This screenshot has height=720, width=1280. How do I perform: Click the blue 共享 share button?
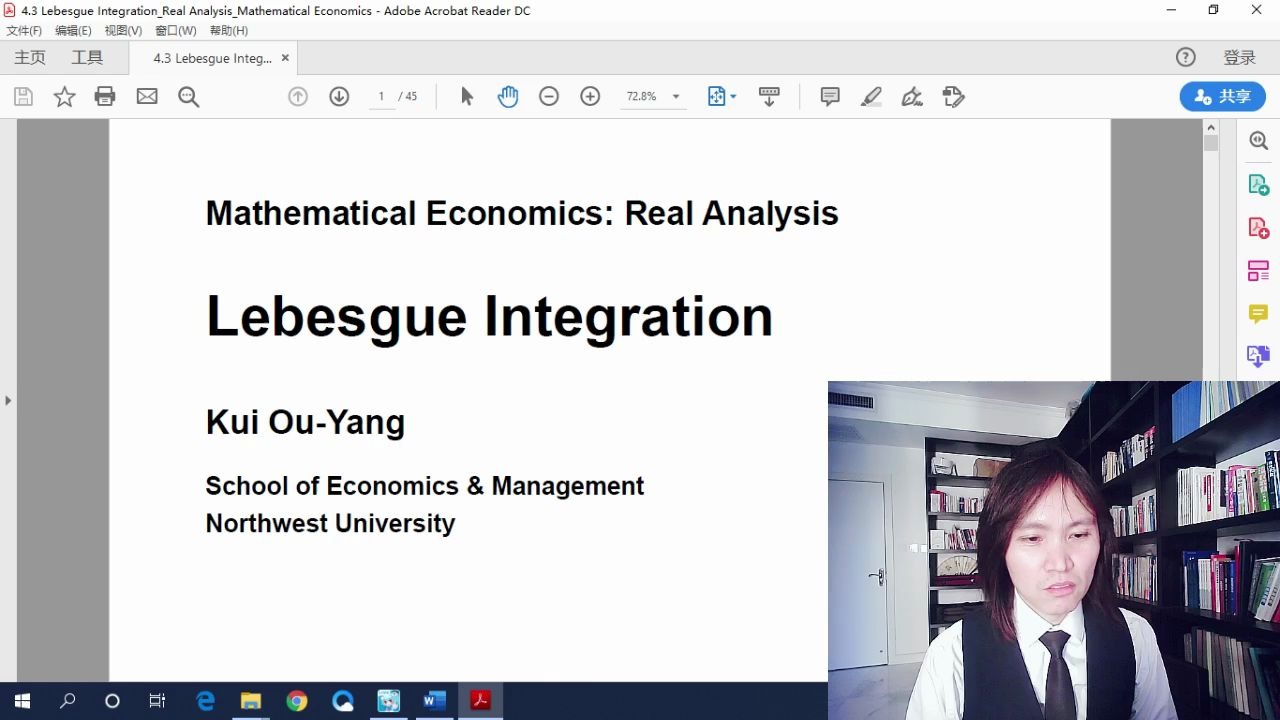[x=1223, y=97]
